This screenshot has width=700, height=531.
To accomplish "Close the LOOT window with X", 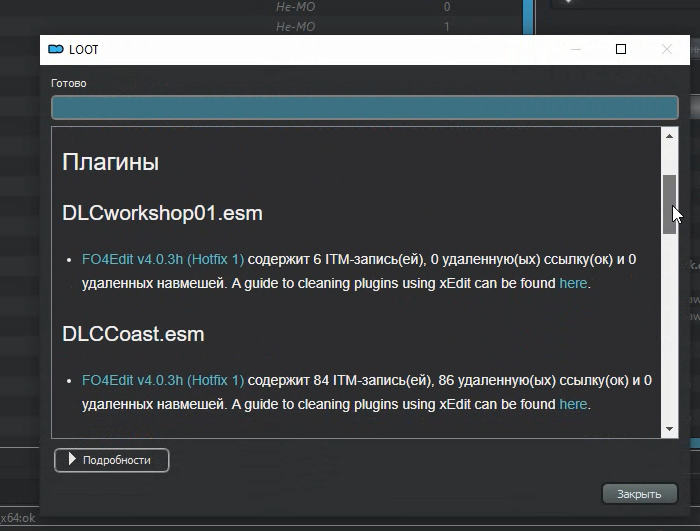I will pos(667,49).
